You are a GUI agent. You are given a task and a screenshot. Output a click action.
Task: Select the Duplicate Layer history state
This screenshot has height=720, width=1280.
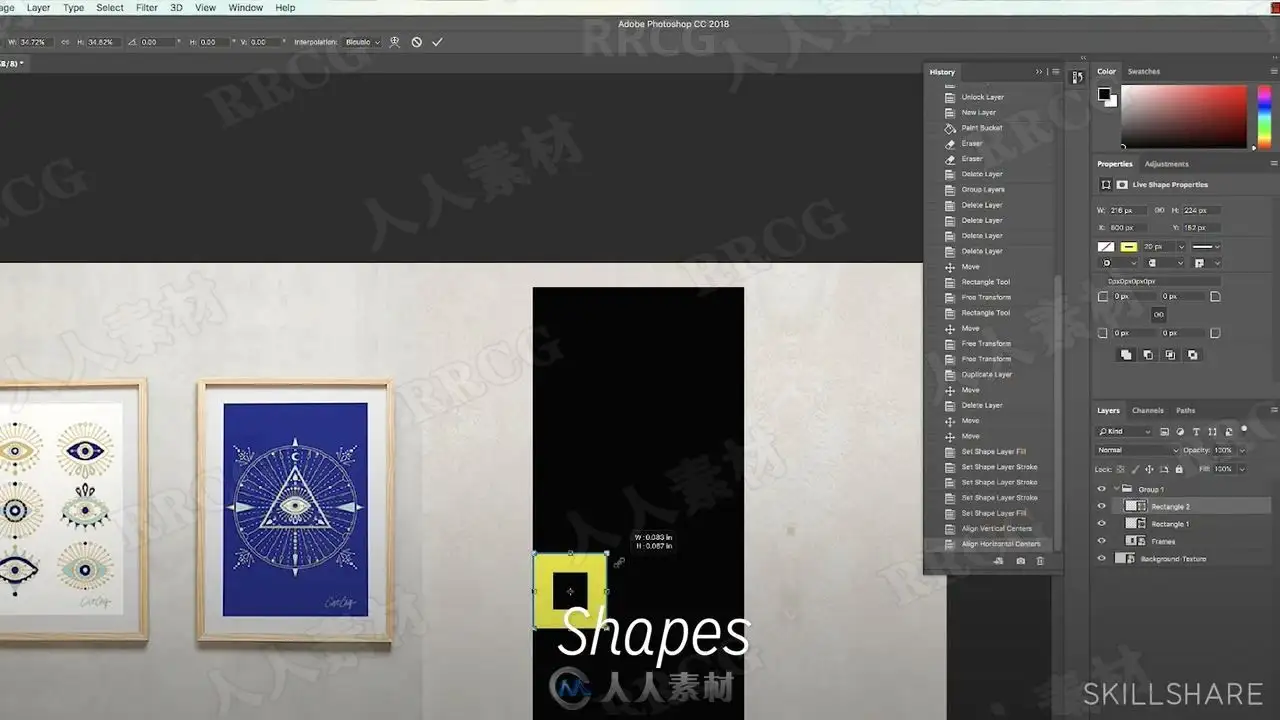(x=987, y=374)
